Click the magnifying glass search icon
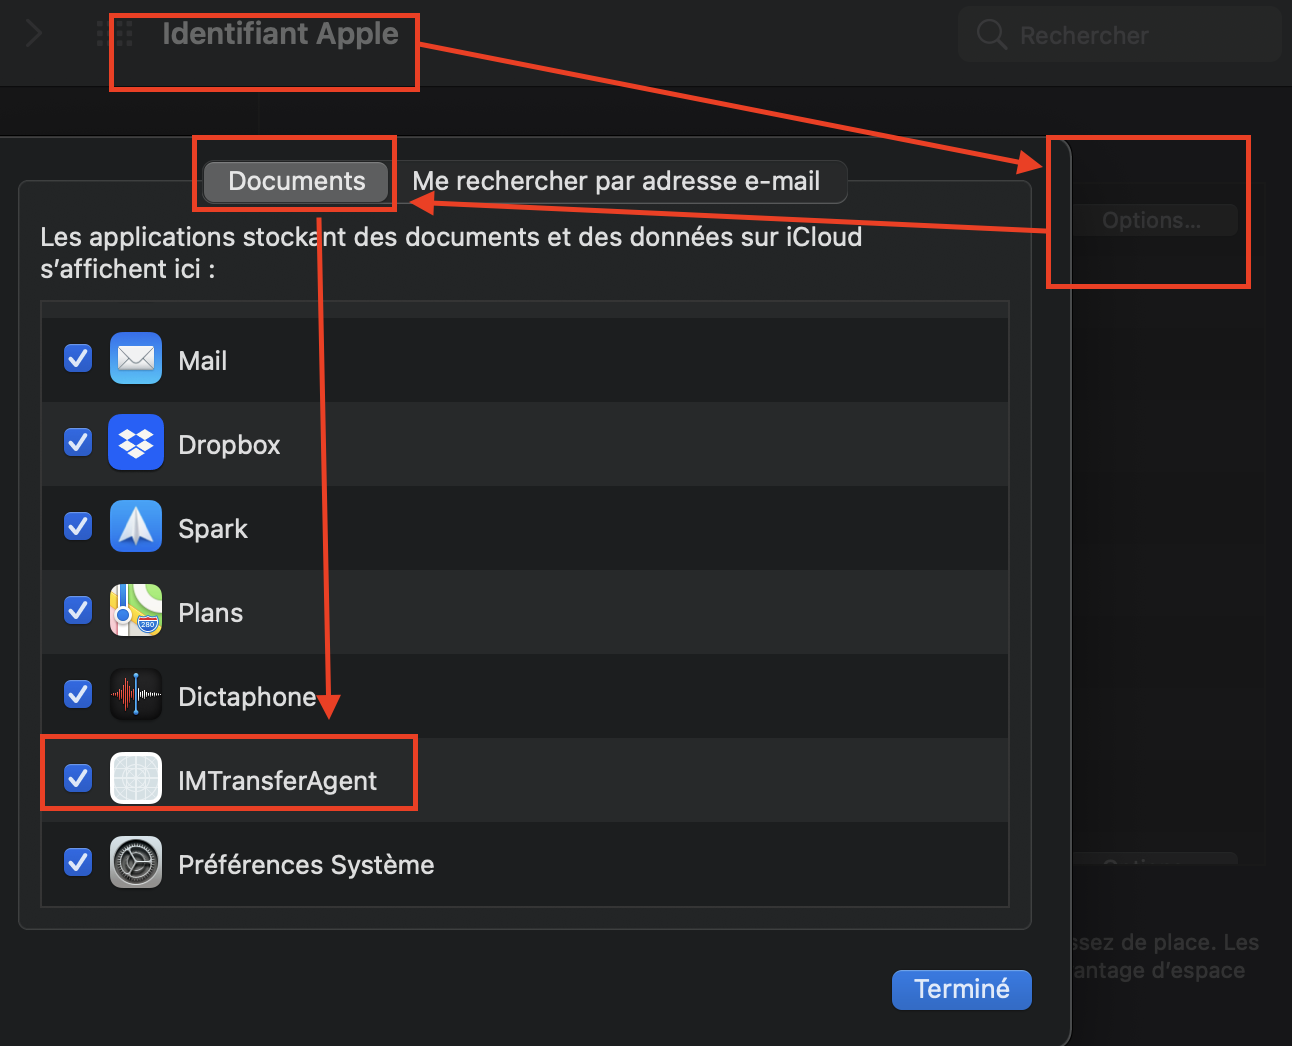The image size is (1292, 1046). [x=991, y=35]
